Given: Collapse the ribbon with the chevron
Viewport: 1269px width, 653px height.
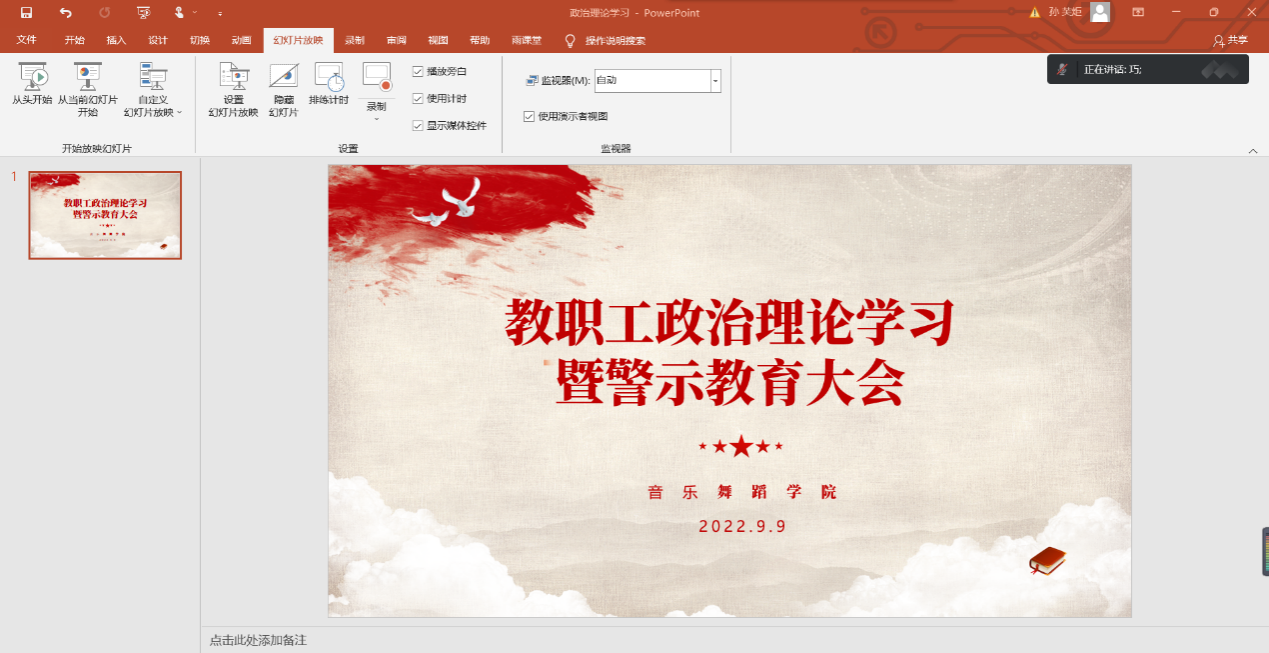Looking at the screenshot, I should [x=1253, y=150].
